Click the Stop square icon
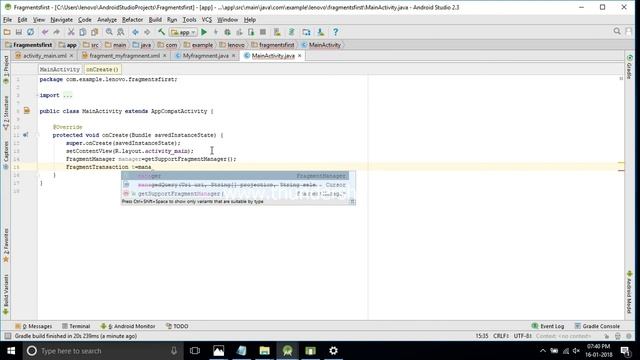 click(263, 32)
